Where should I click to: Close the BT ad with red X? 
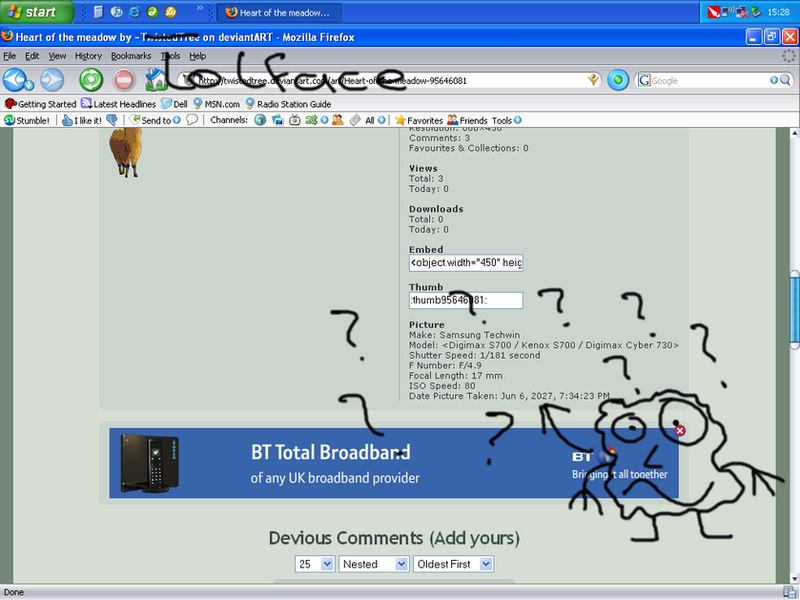(680, 431)
